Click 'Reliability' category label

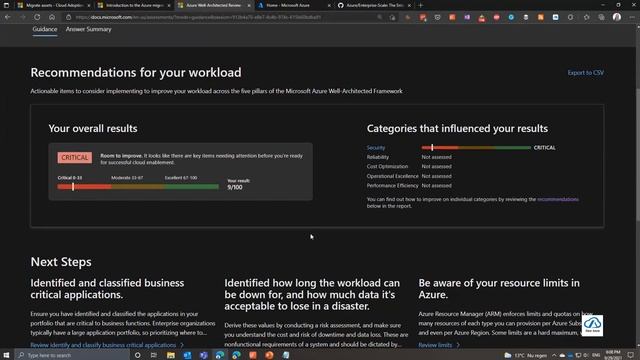click(378, 157)
